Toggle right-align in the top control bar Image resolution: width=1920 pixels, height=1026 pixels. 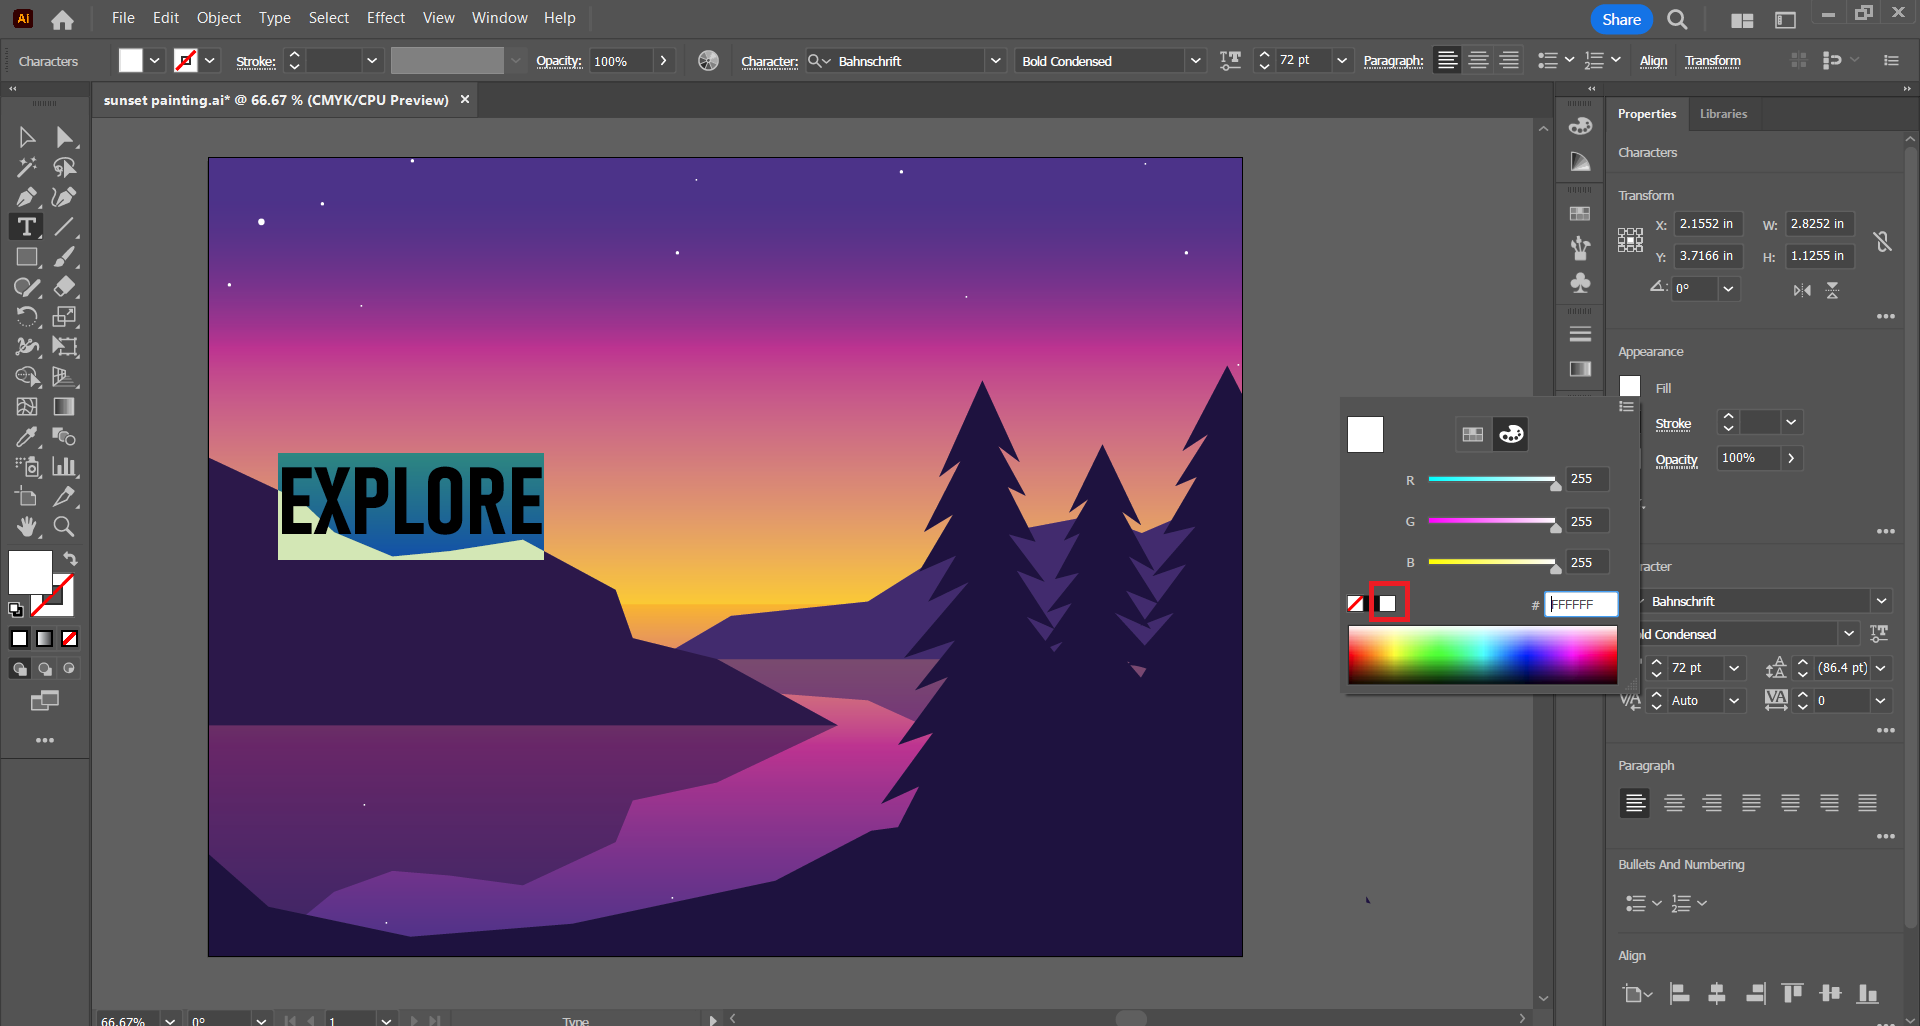(1509, 60)
